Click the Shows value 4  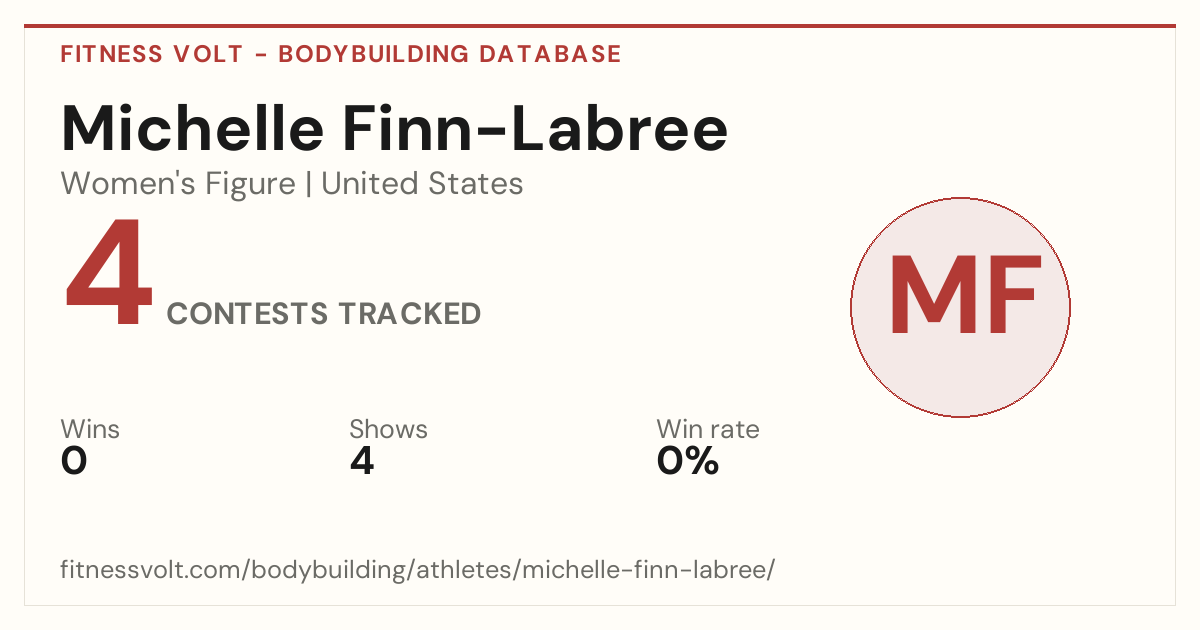point(362,461)
